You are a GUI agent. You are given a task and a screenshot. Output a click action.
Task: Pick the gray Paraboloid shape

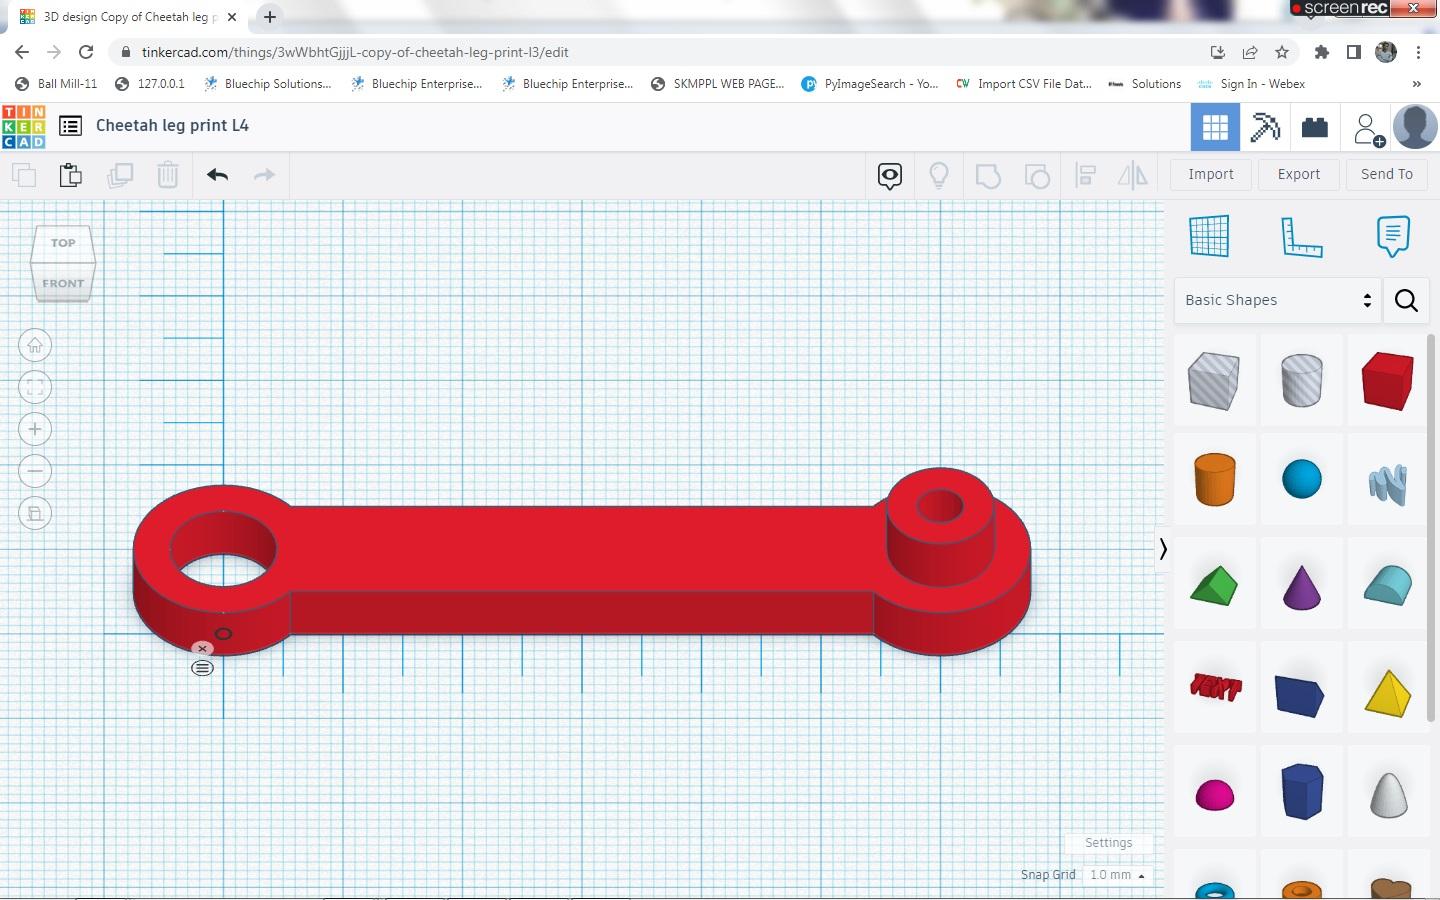point(1388,795)
